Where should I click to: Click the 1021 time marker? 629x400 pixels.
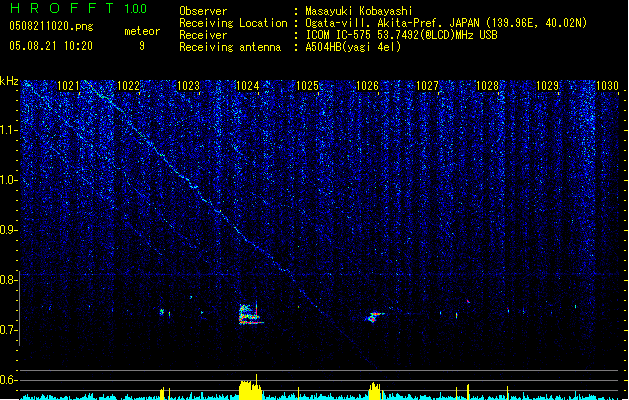(68, 86)
